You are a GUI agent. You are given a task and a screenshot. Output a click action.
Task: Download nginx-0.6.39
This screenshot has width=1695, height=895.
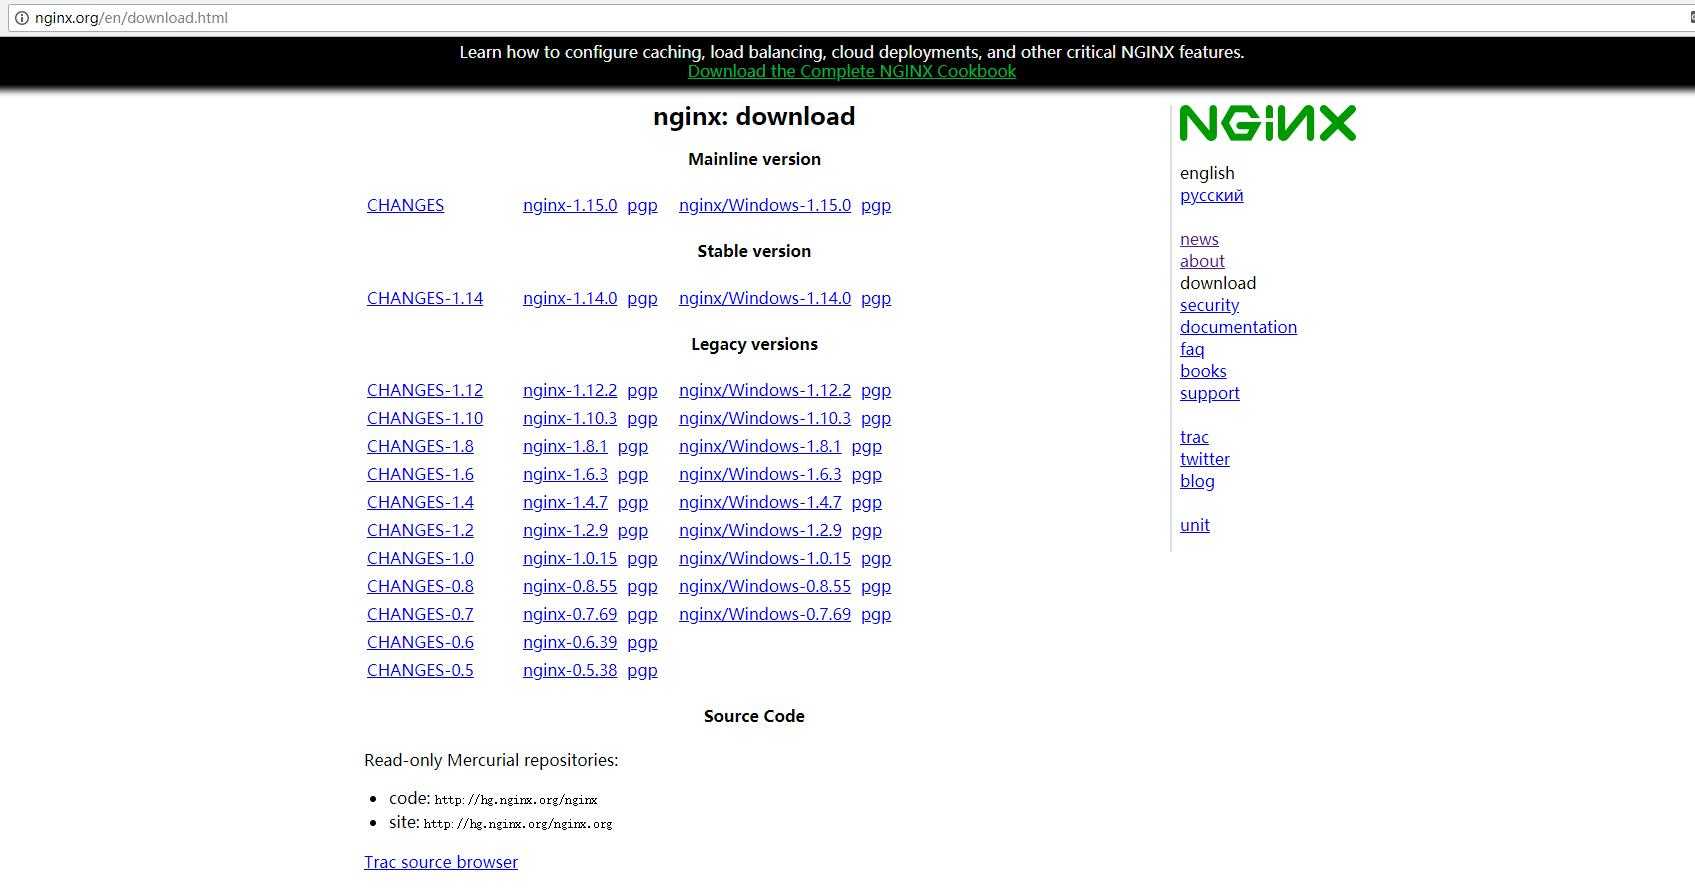(x=570, y=642)
